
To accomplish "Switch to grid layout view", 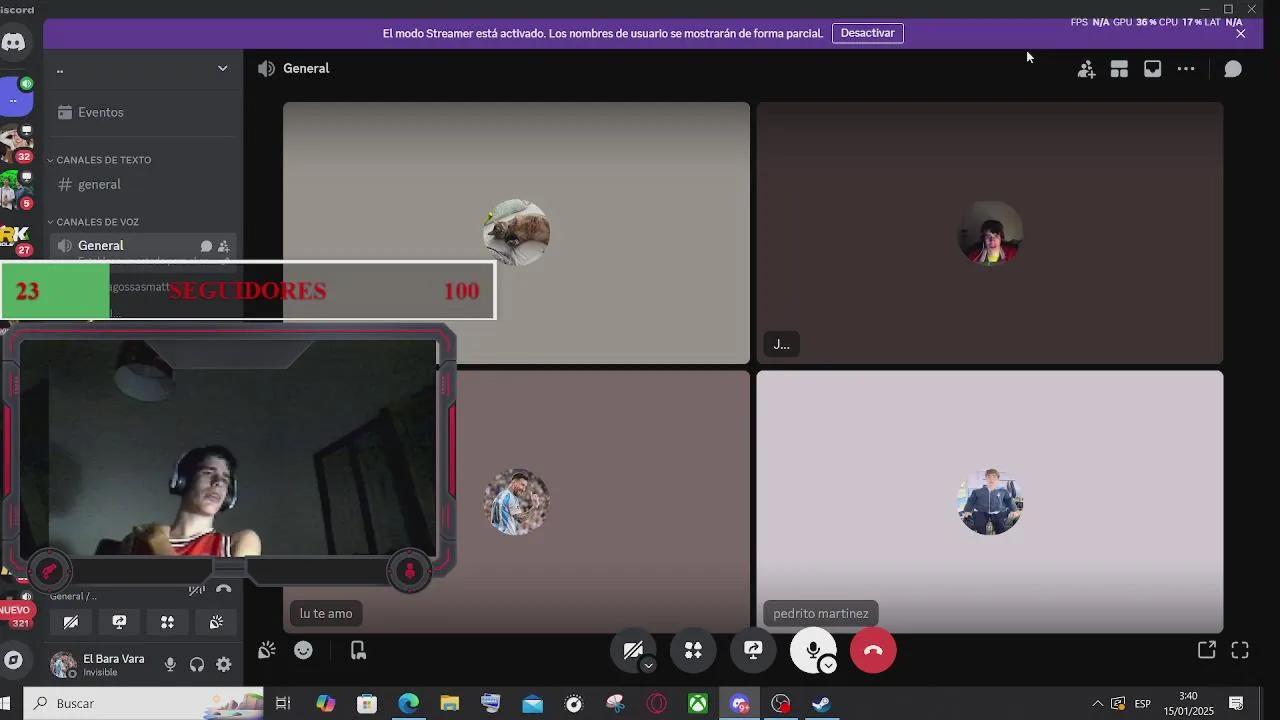I will pos(1119,68).
